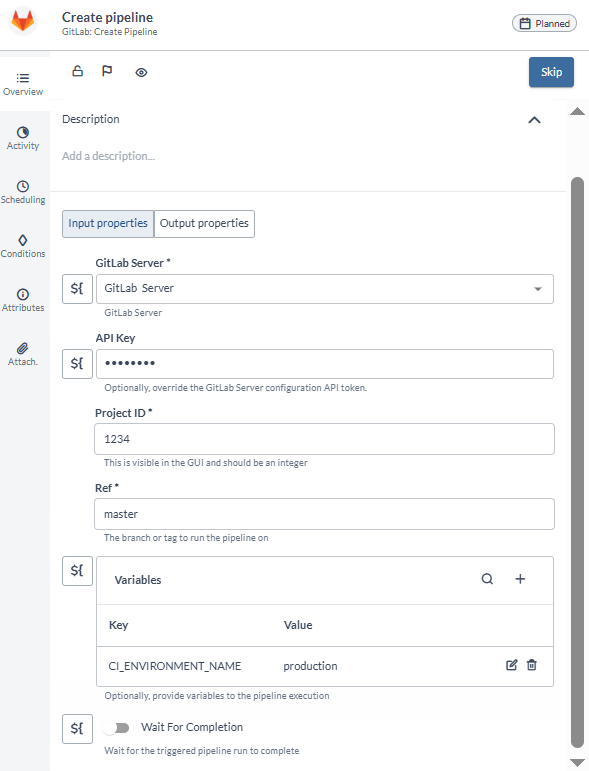Select the Input properties tab
Viewport: 589px width, 771px height.
coord(108,224)
